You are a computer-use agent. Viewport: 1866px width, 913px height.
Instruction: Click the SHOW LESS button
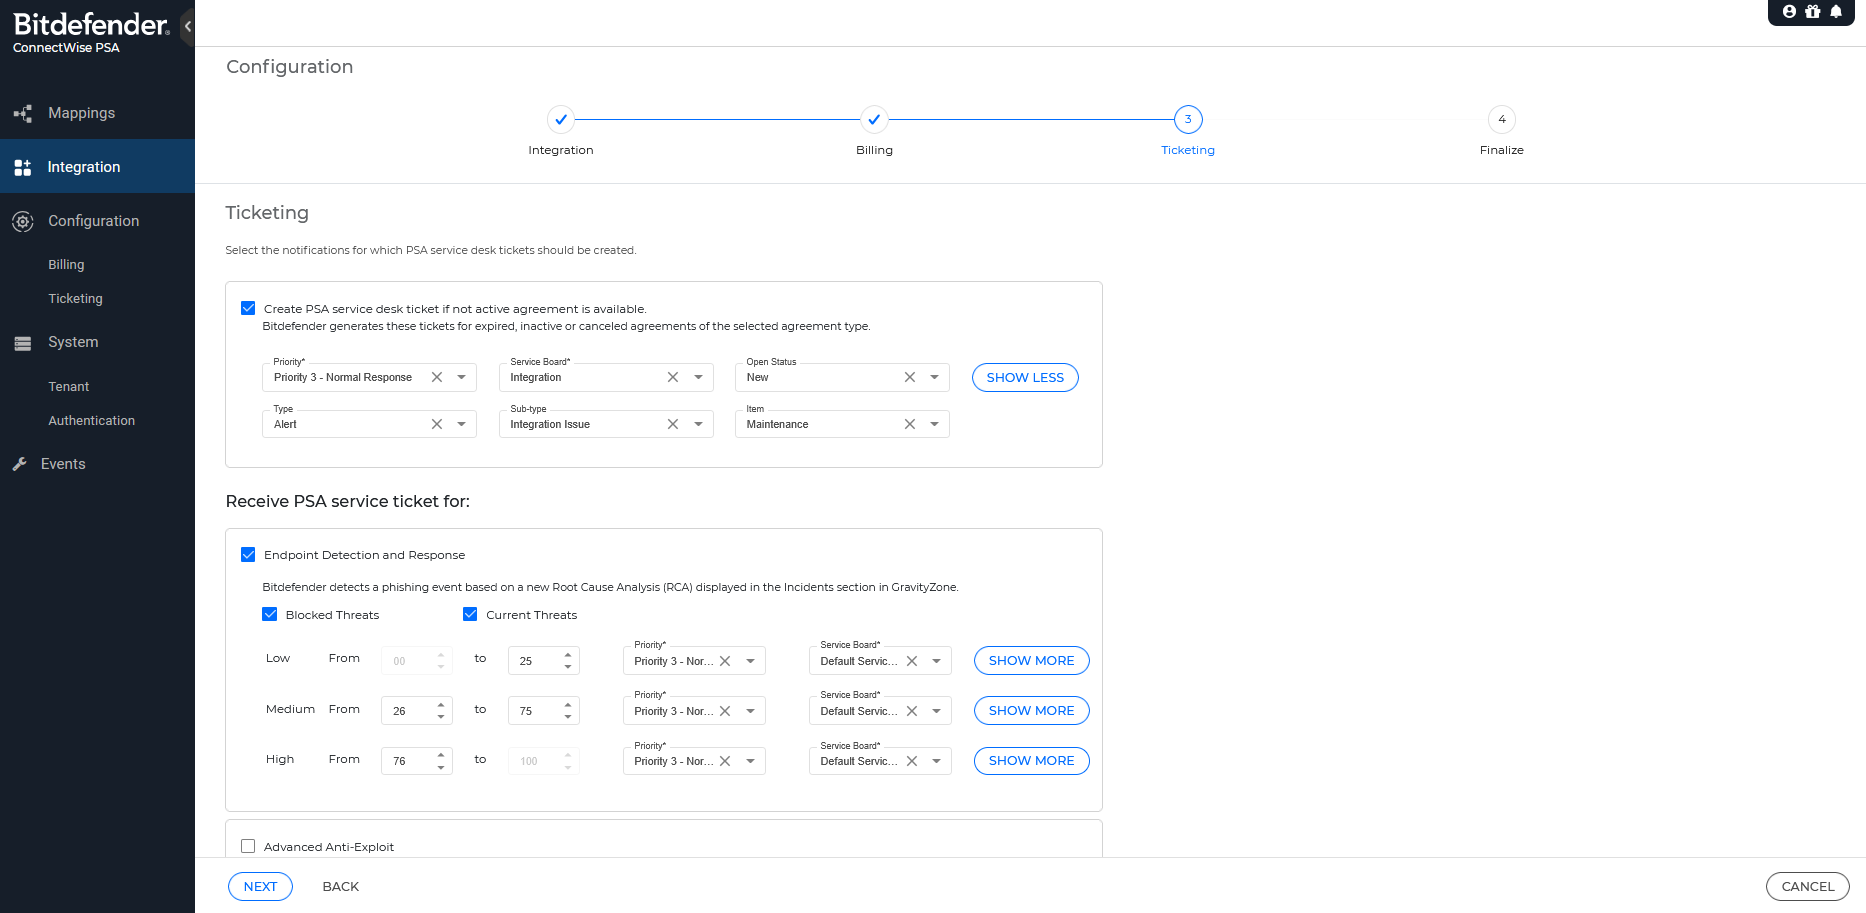[x=1025, y=377]
